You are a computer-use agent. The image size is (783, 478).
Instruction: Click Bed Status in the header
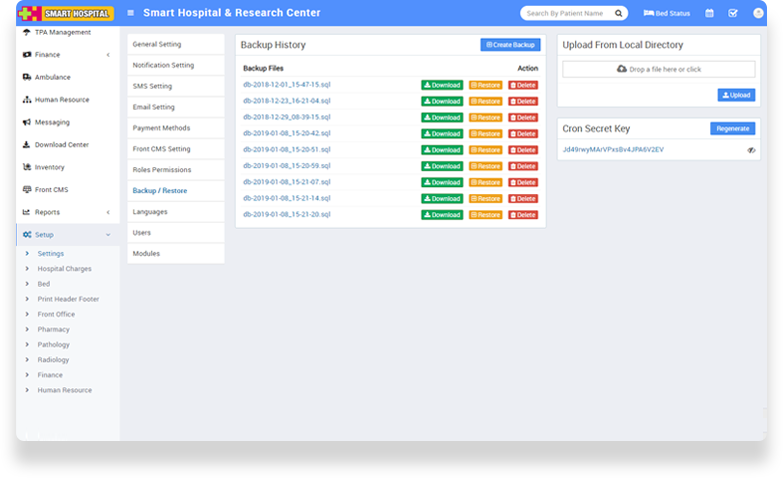[666, 13]
